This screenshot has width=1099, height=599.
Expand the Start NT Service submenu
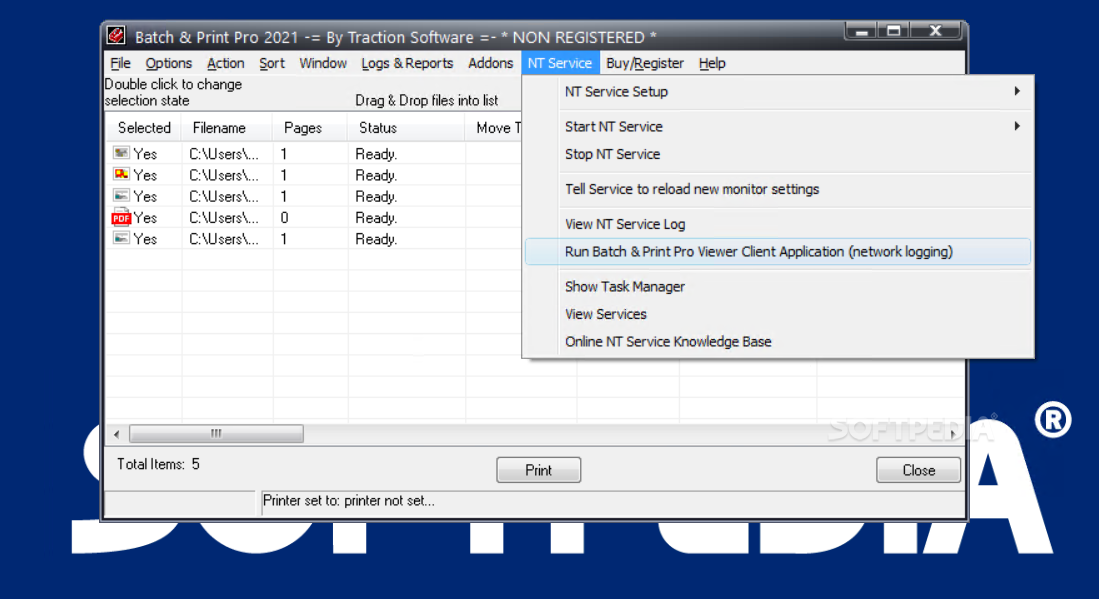(x=778, y=127)
